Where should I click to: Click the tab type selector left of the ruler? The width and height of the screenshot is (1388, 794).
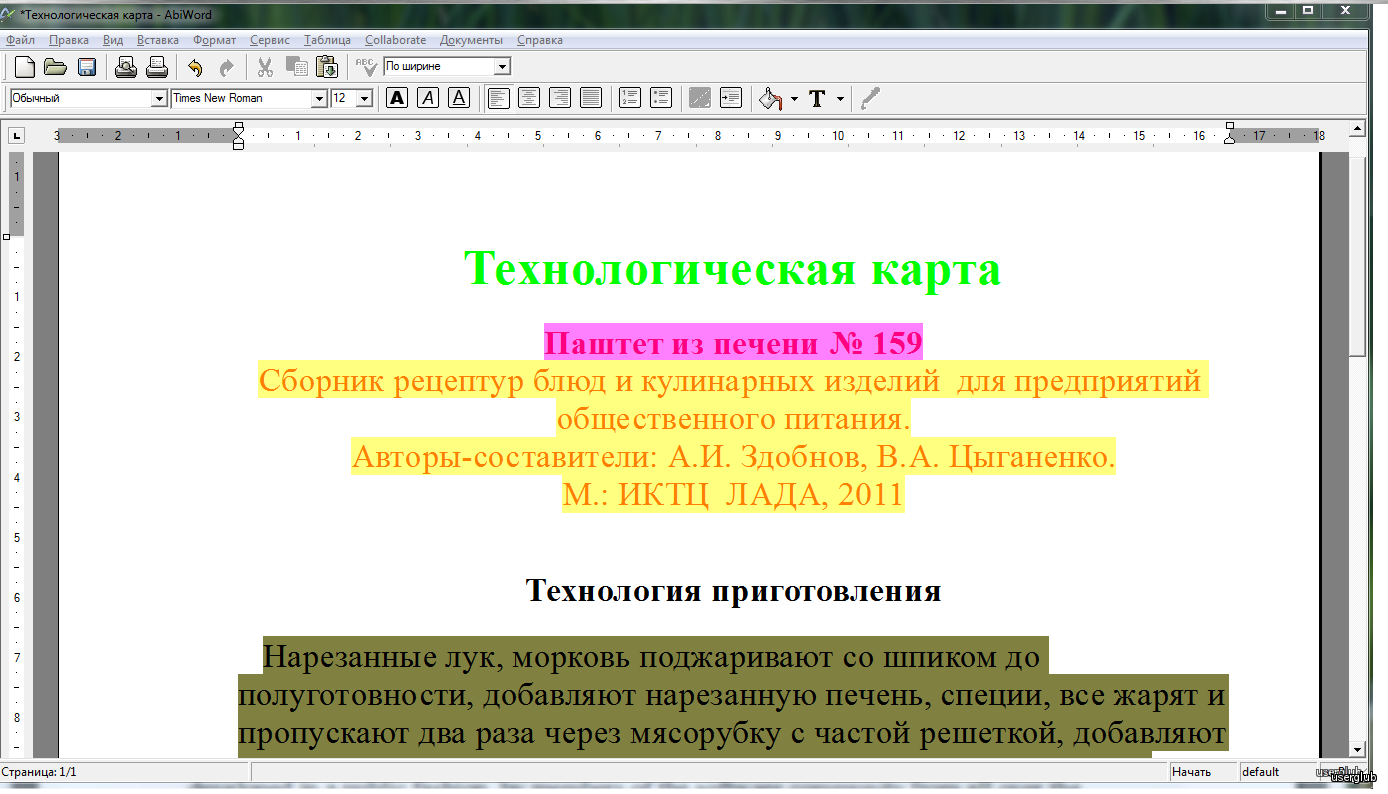17,136
